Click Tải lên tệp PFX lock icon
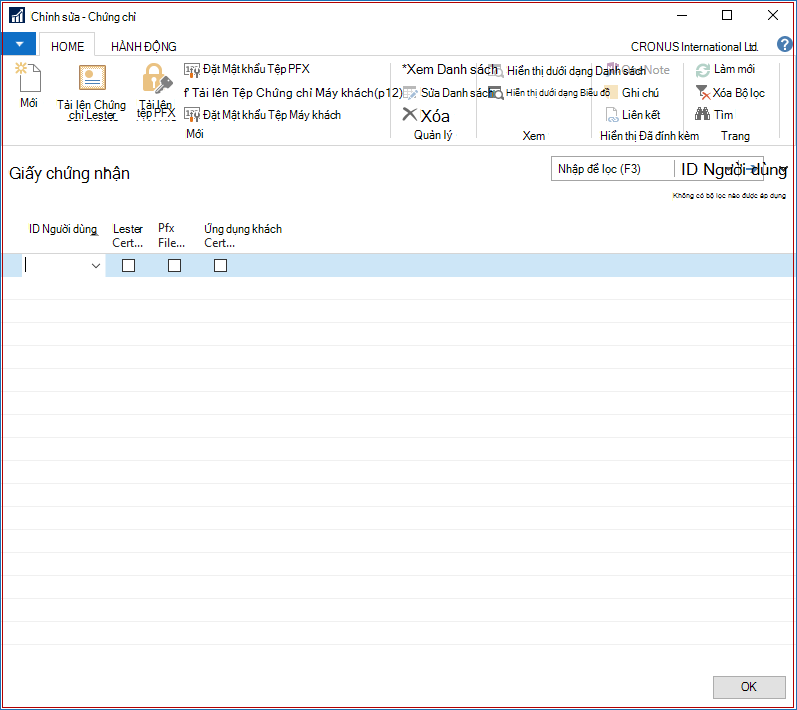The image size is (797, 710). tap(157, 77)
